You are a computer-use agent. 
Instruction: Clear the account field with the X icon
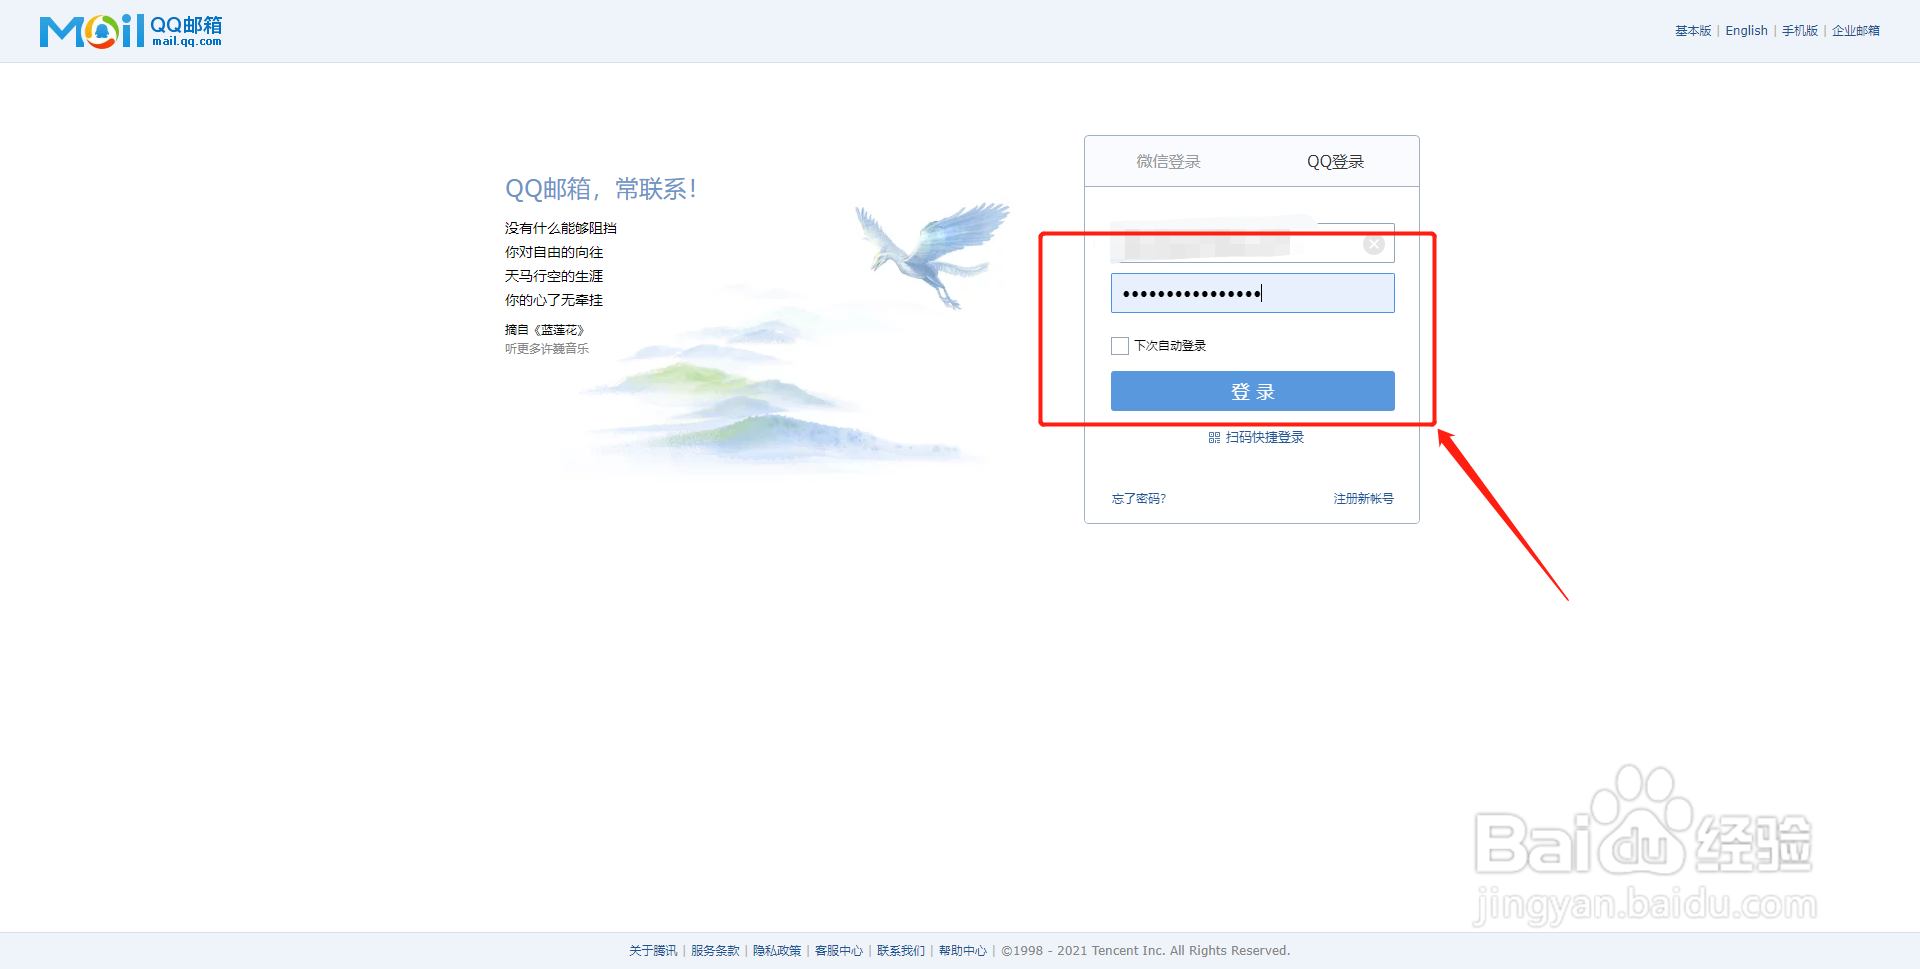pyautogui.click(x=1374, y=244)
